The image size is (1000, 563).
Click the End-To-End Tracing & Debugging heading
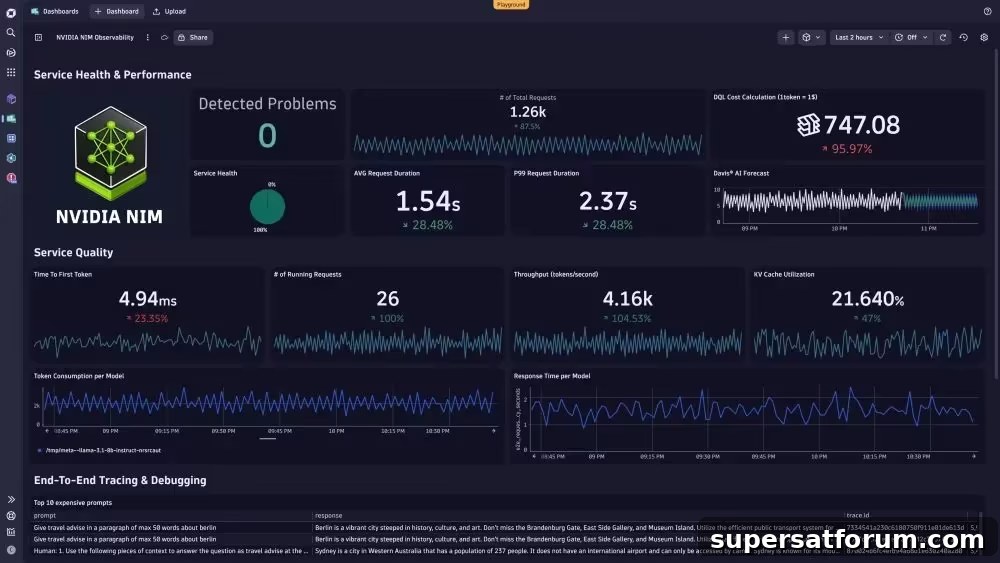coord(120,480)
